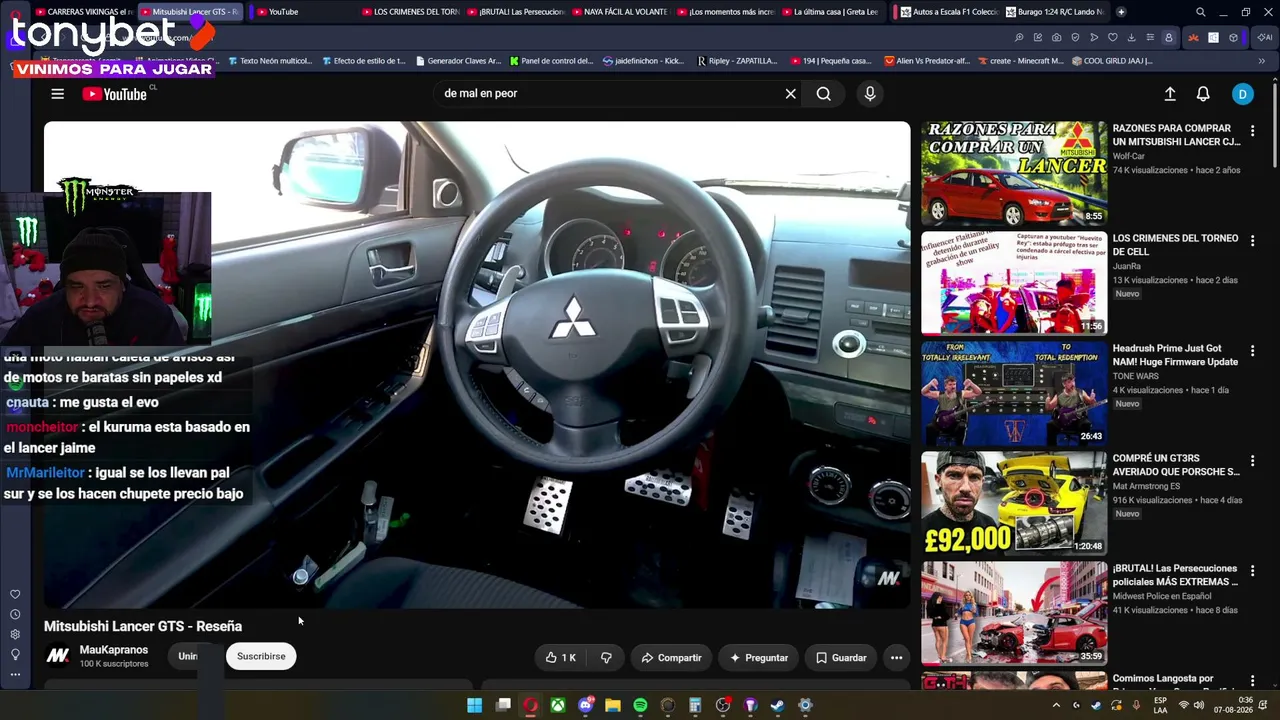Switch to the Burago 1:24 R/C Lando tab
Screen dimensions: 1280x720
pos(1054,12)
